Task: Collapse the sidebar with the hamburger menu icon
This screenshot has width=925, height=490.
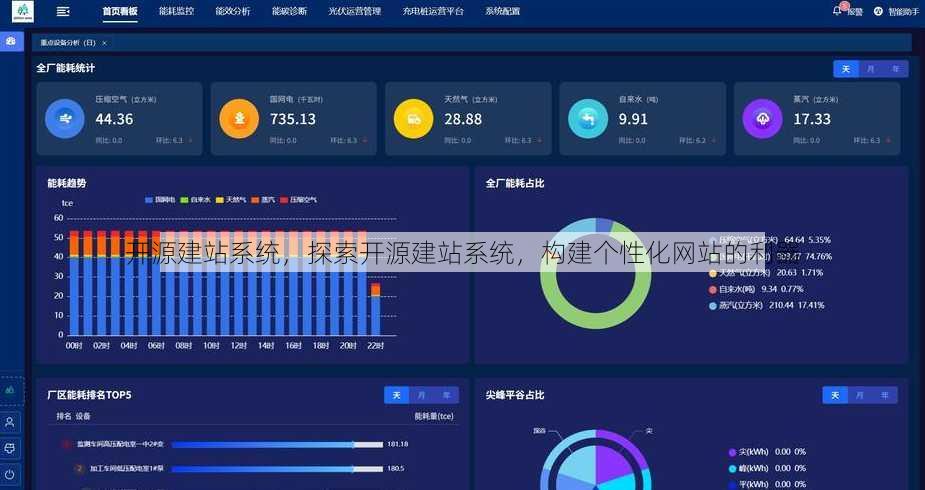Action: (63, 11)
